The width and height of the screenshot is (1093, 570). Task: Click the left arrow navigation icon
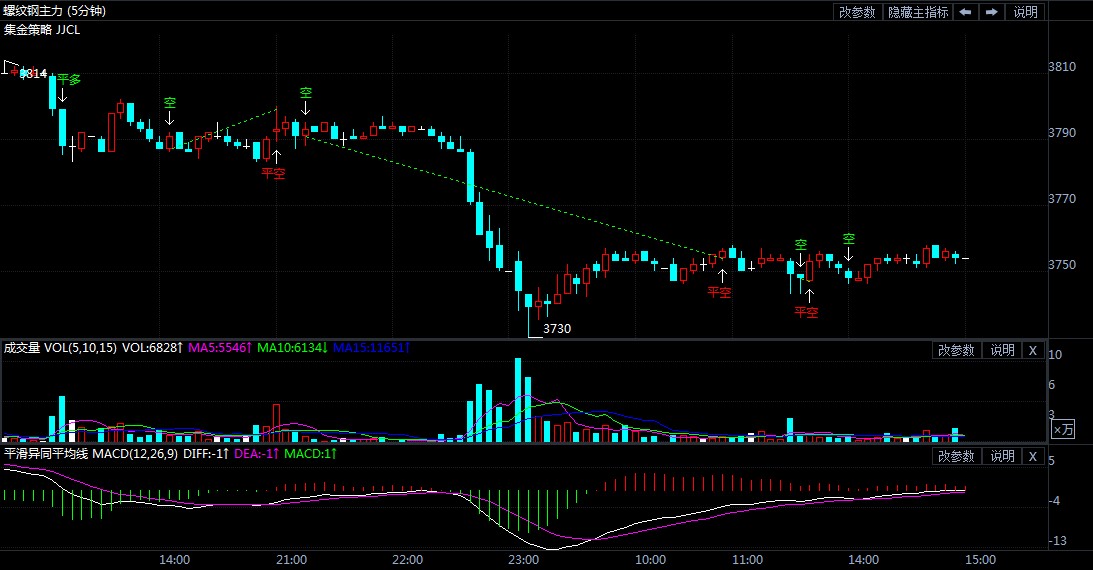[x=965, y=12]
